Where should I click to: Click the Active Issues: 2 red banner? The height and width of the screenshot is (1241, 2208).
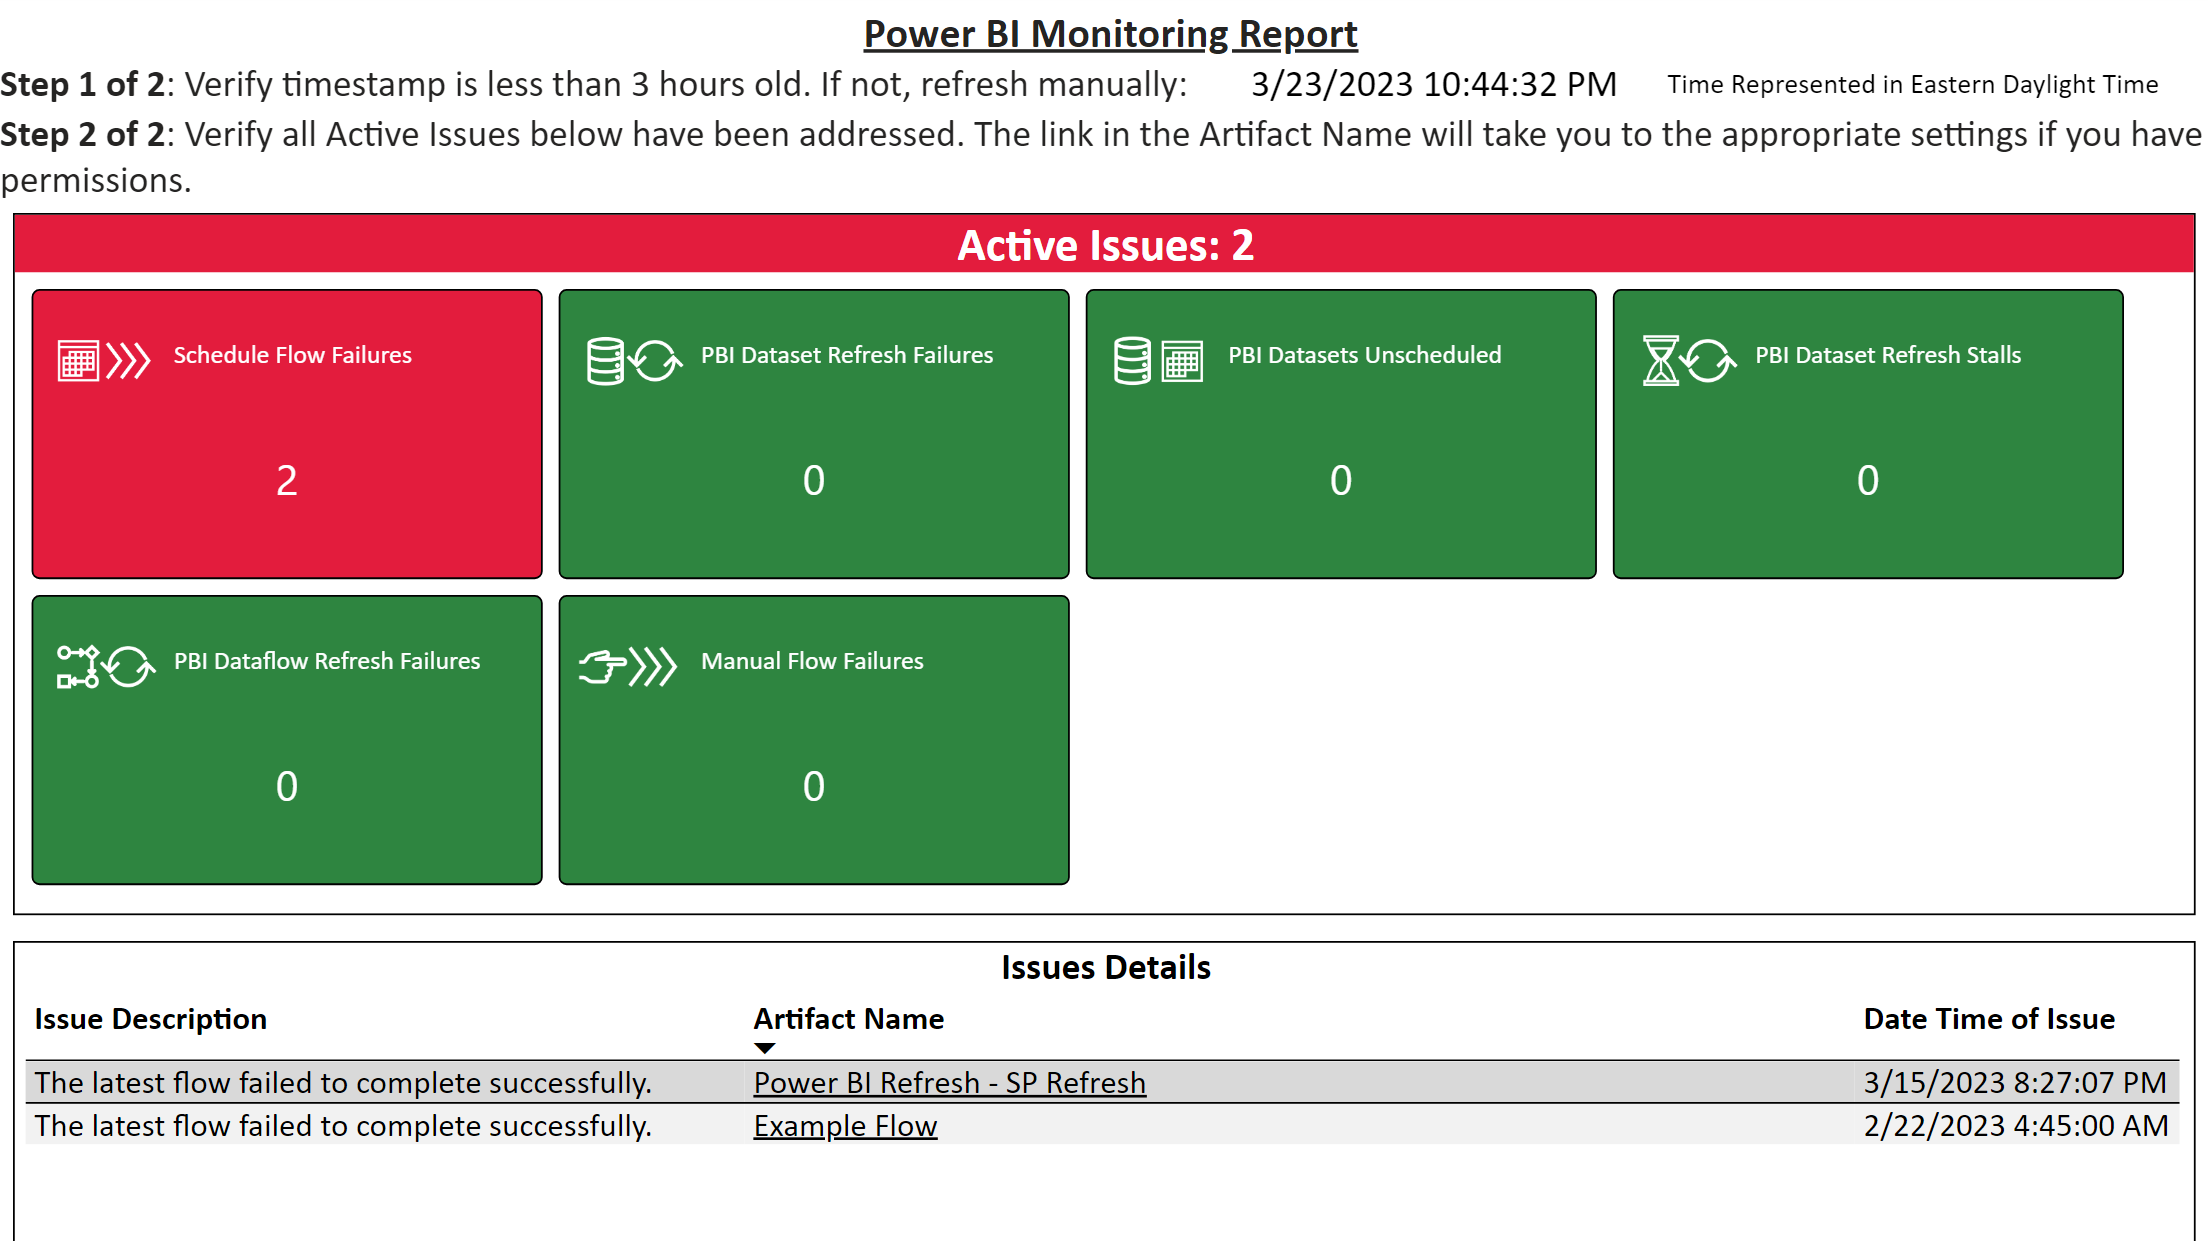click(1104, 245)
